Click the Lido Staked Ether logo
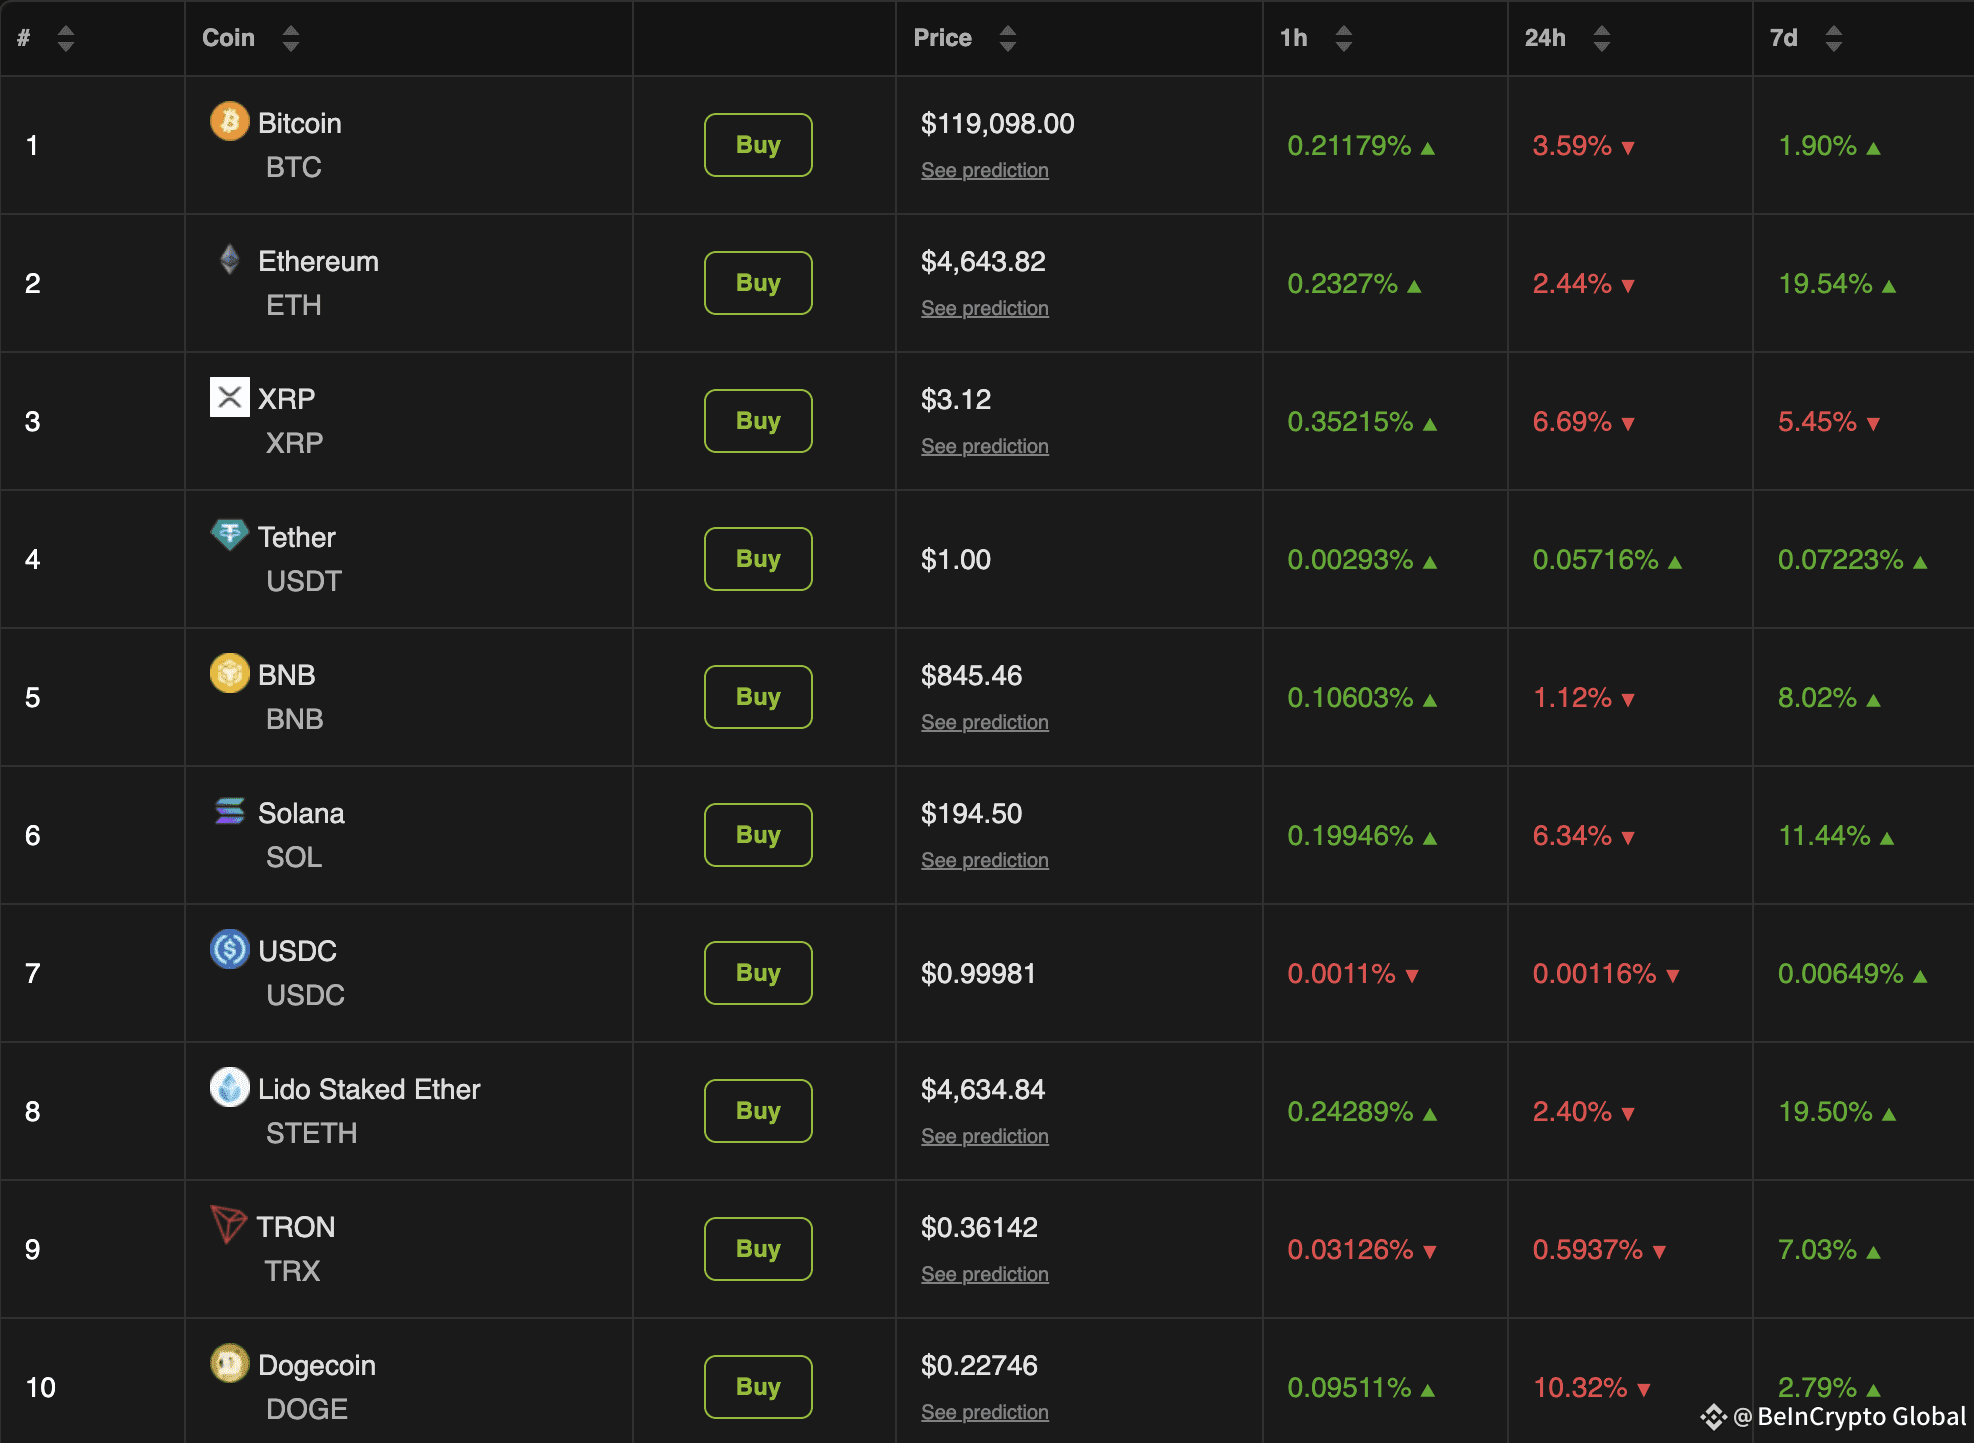1974x1443 pixels. tap(229, 1087)
